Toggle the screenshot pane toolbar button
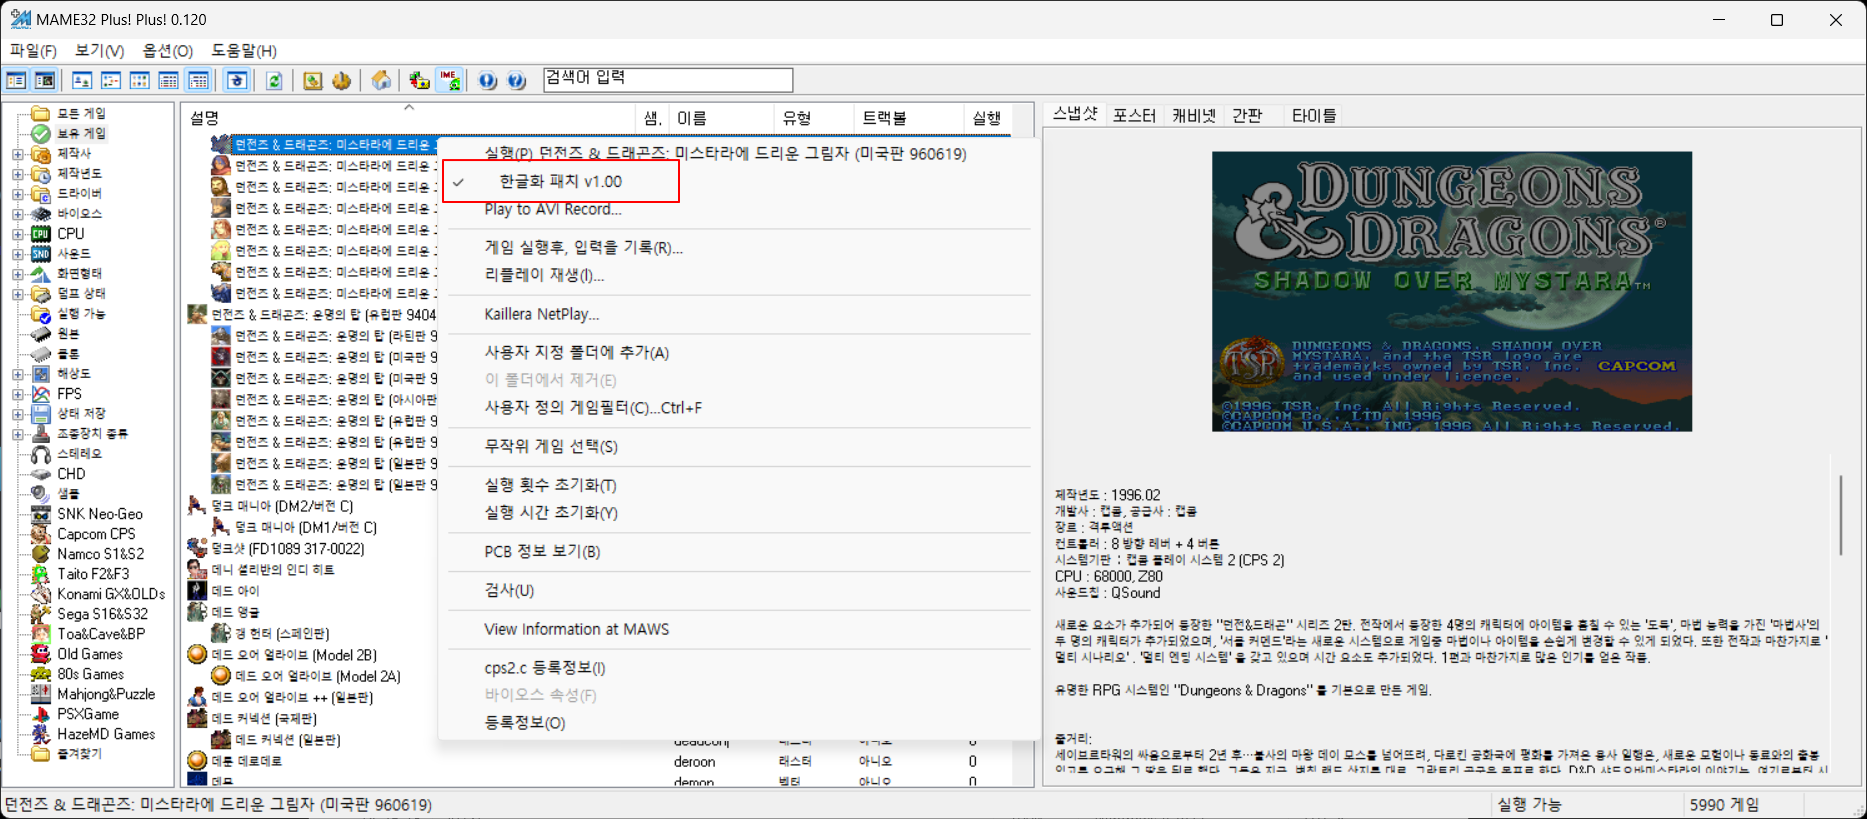Viewport: 1867px width, 819px height. pyautogui.click(x=45, y=81)
